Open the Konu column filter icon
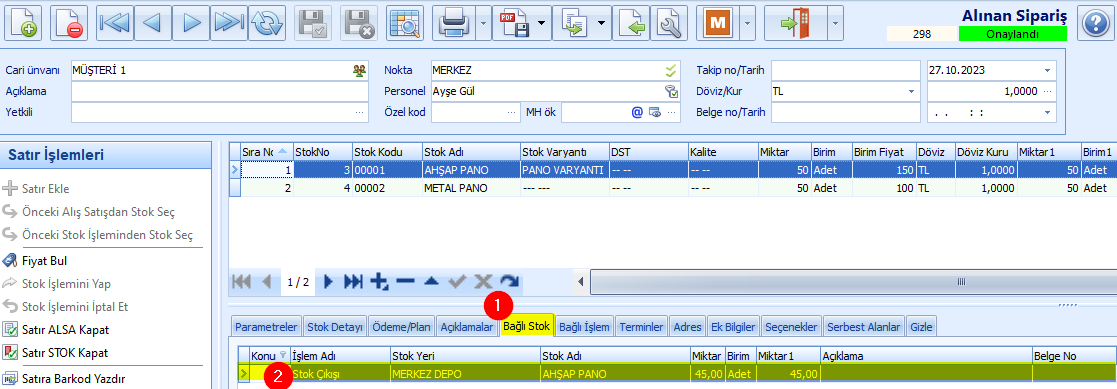 click(283, 355)
